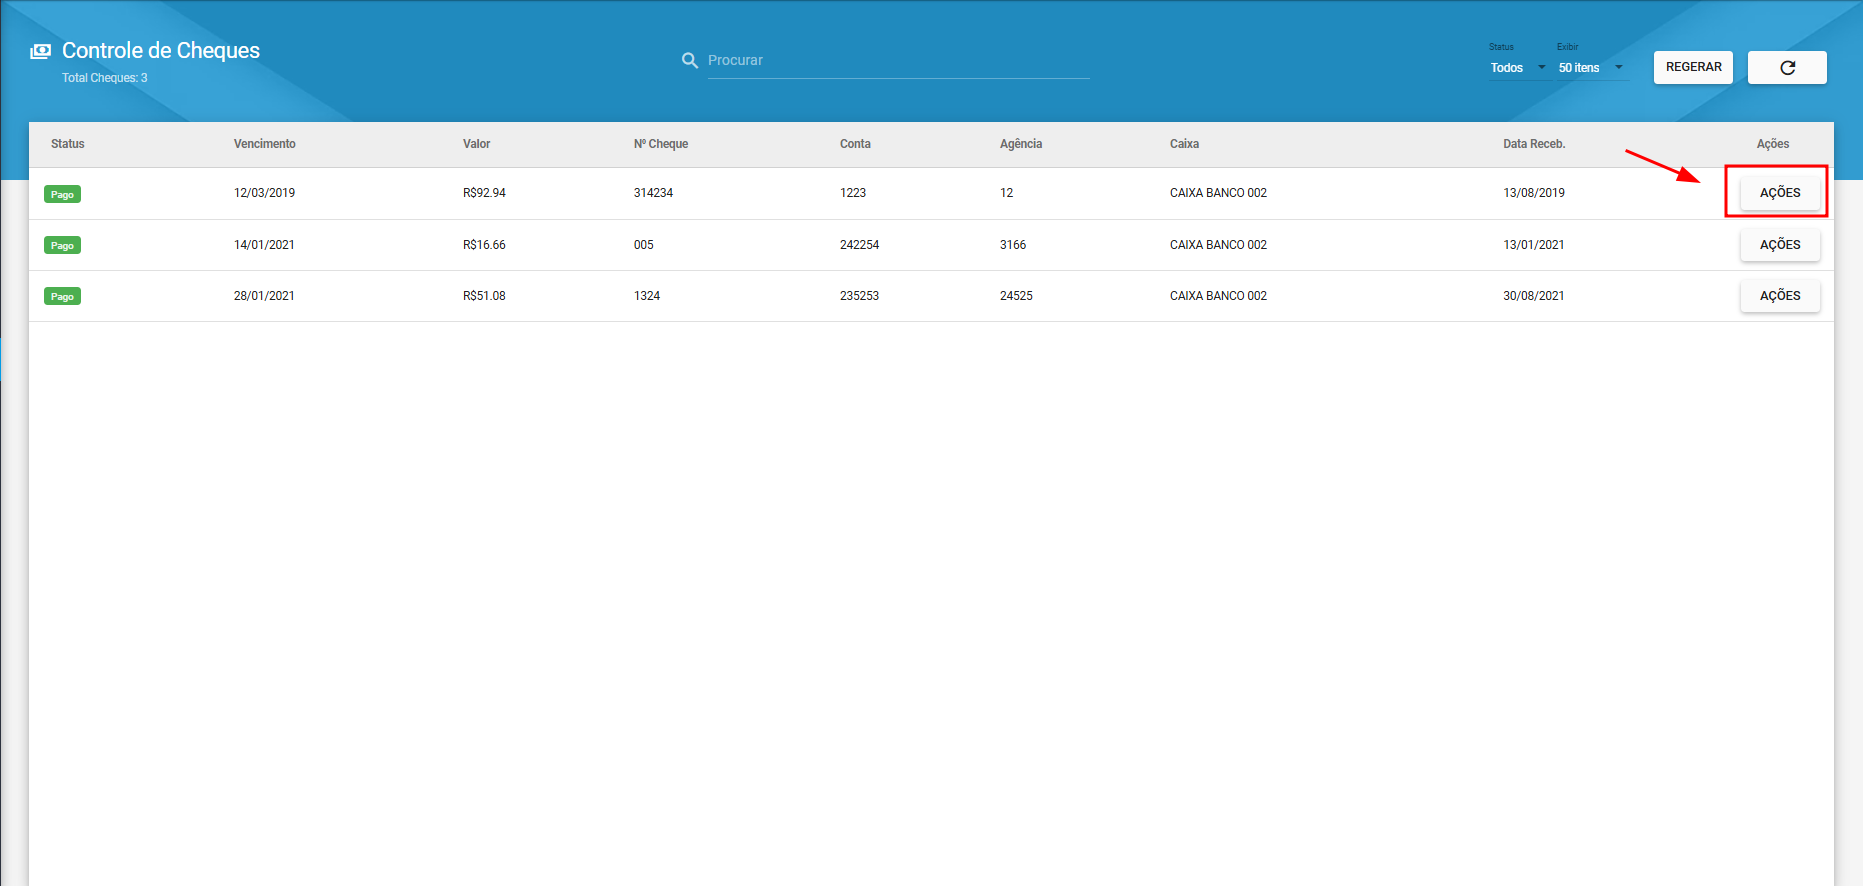
Task: Click received date 30/08/2021
Action: coord(1534,296)
